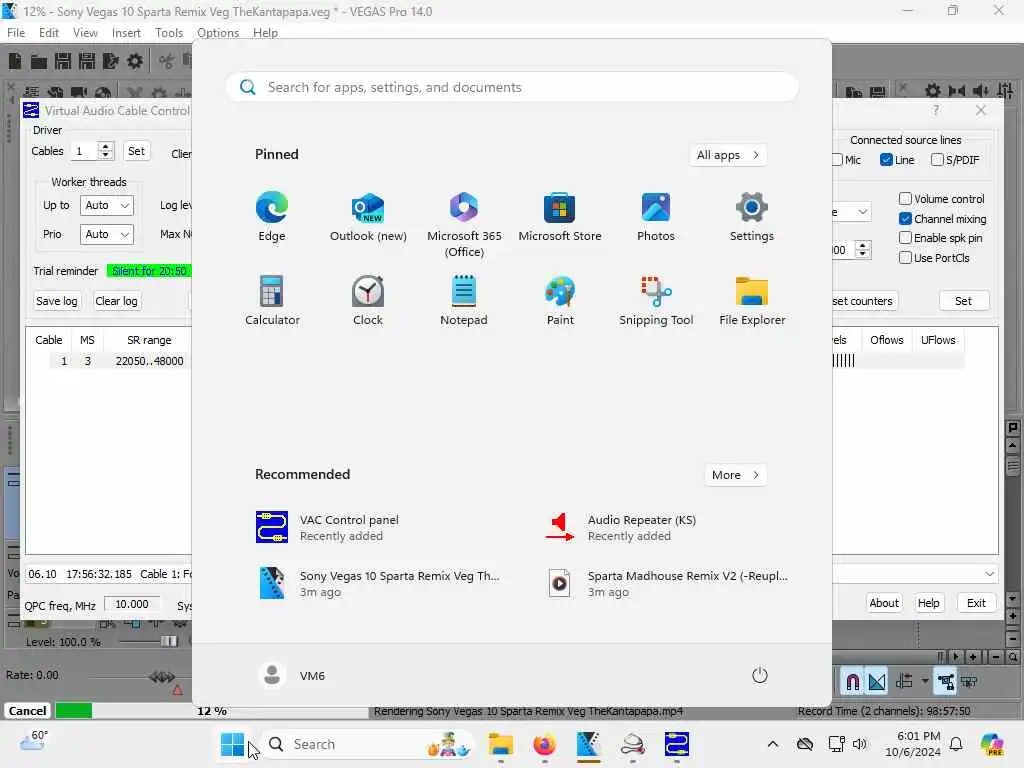1024x768 pixels.
Task: Open Edge from the pinned apps
Action: pyautogui.click(x=272, y=217)
